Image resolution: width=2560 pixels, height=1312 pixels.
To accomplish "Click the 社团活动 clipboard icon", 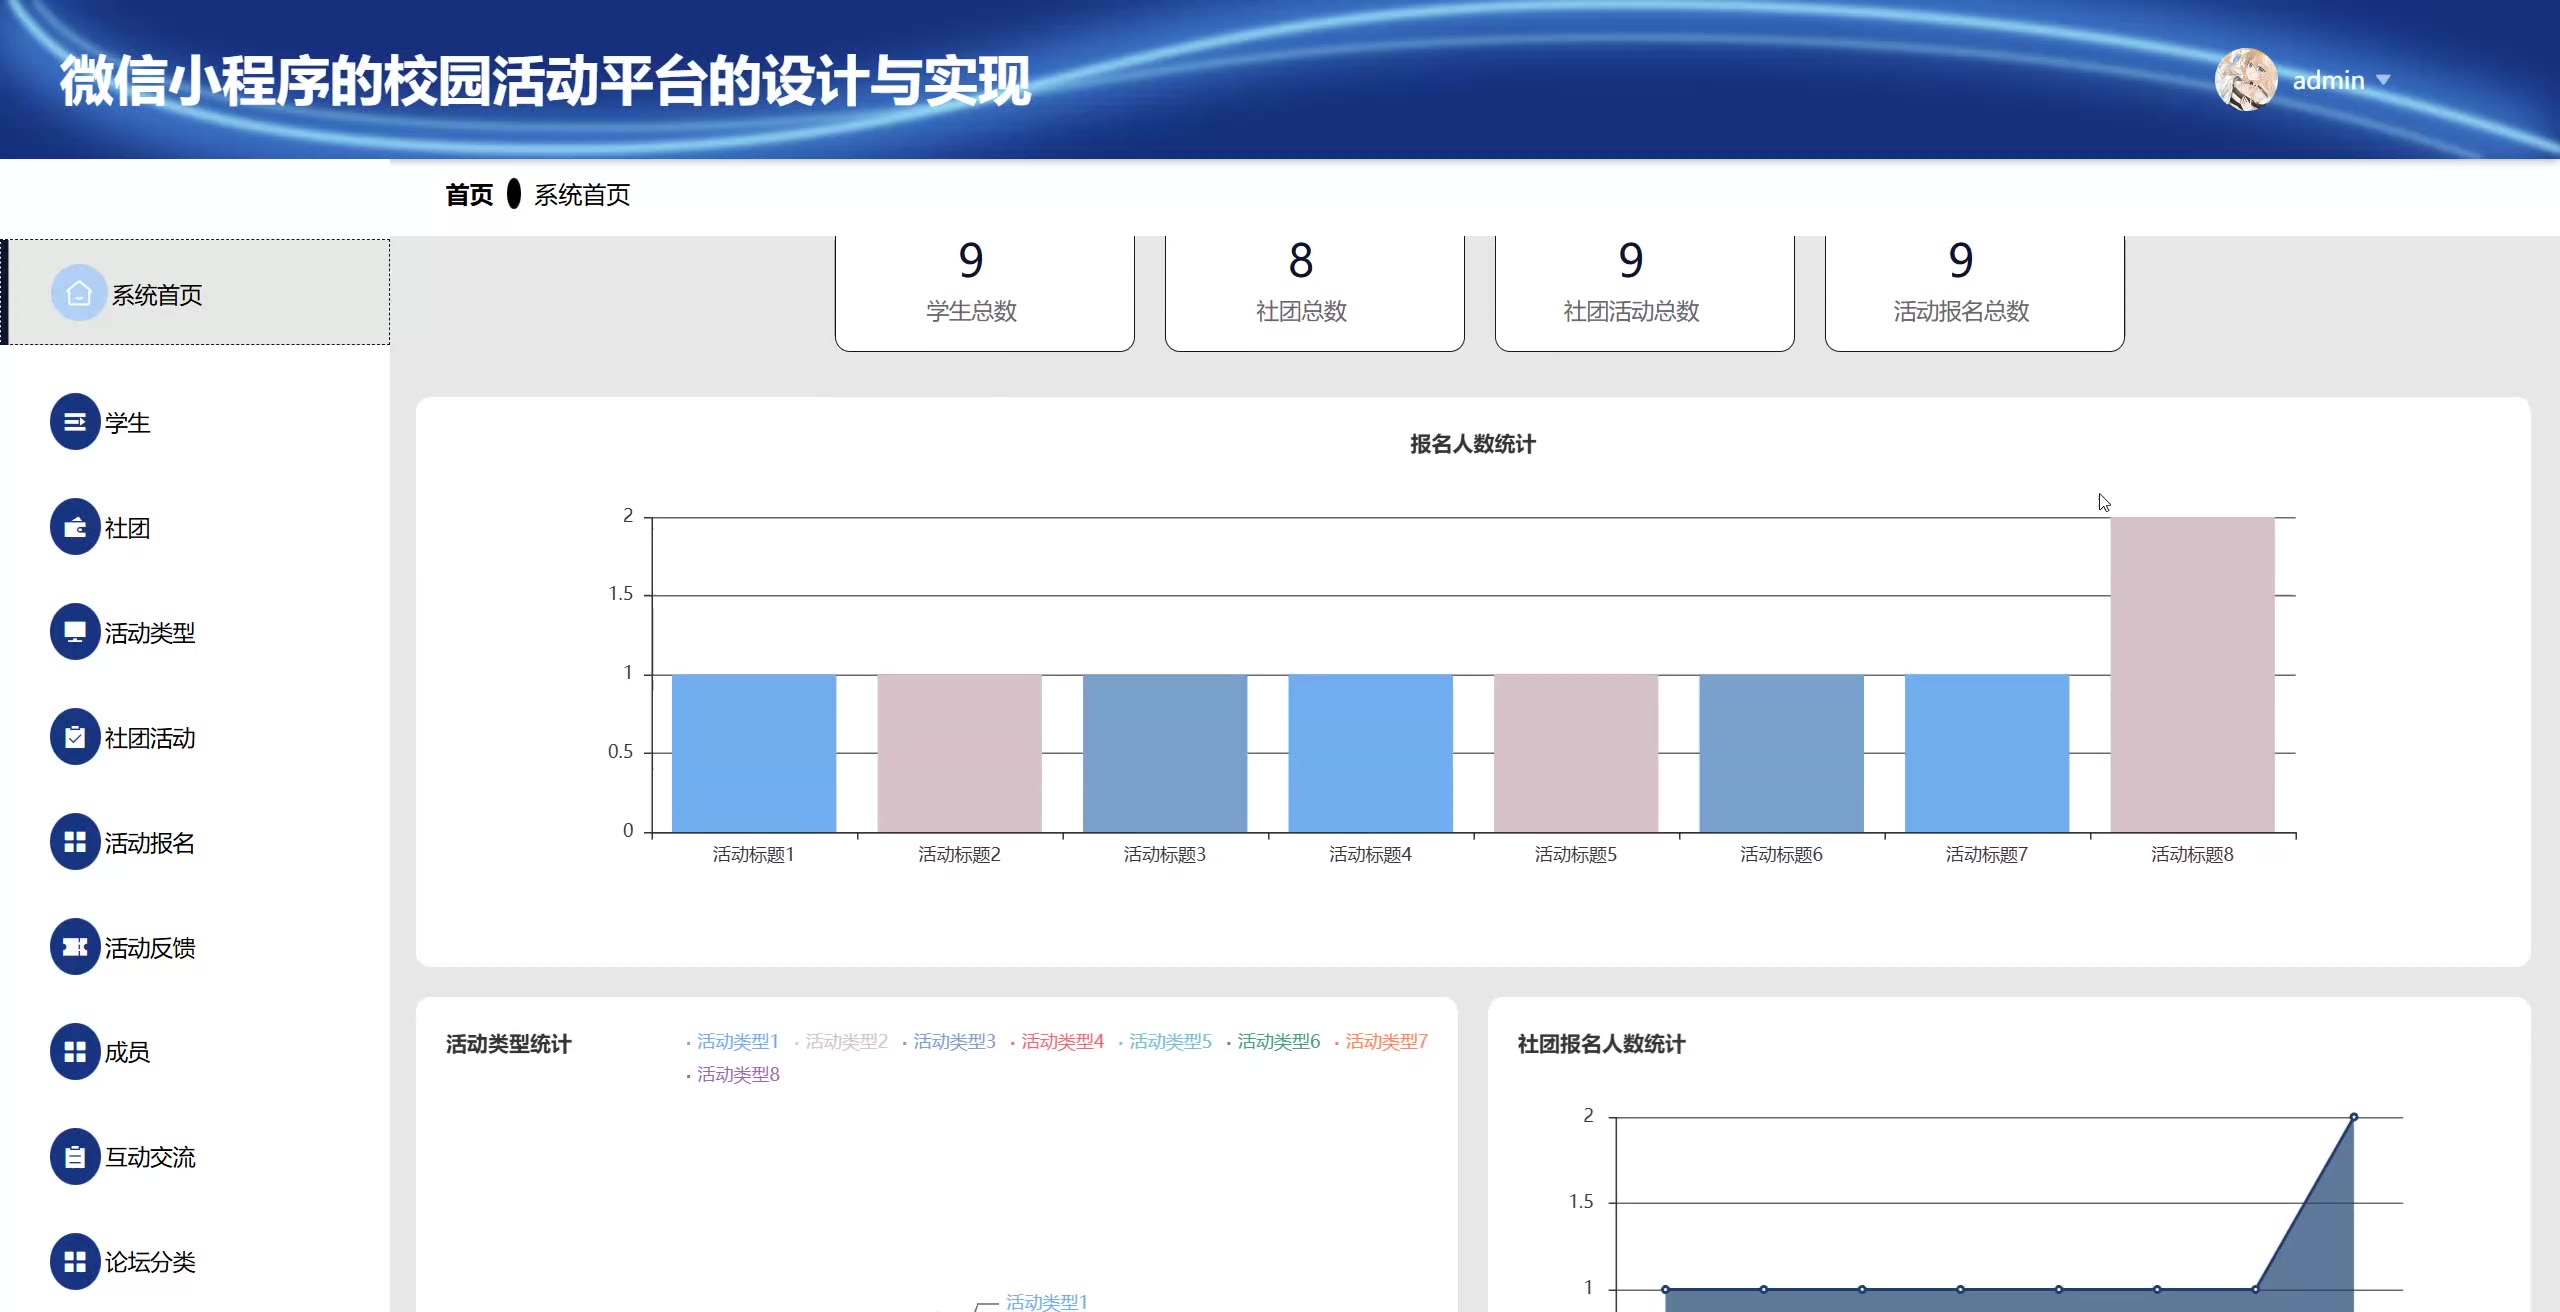I will [75, 737].
